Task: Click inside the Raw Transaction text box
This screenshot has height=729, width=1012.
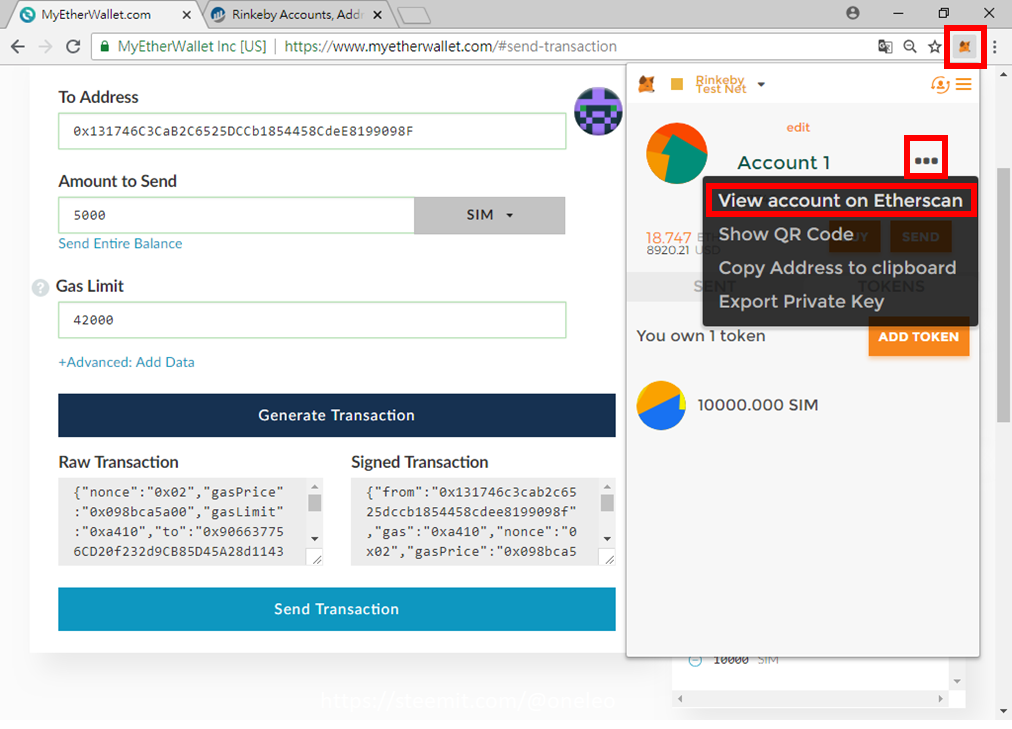Action: (x=182, y=521)
